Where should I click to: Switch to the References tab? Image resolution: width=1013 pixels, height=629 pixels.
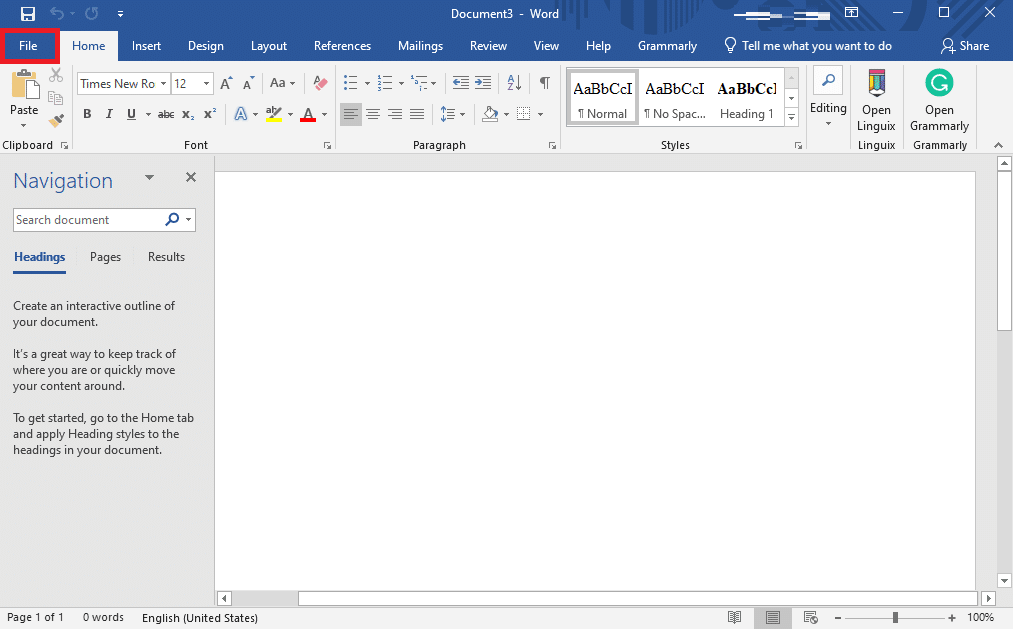(342, 46)
